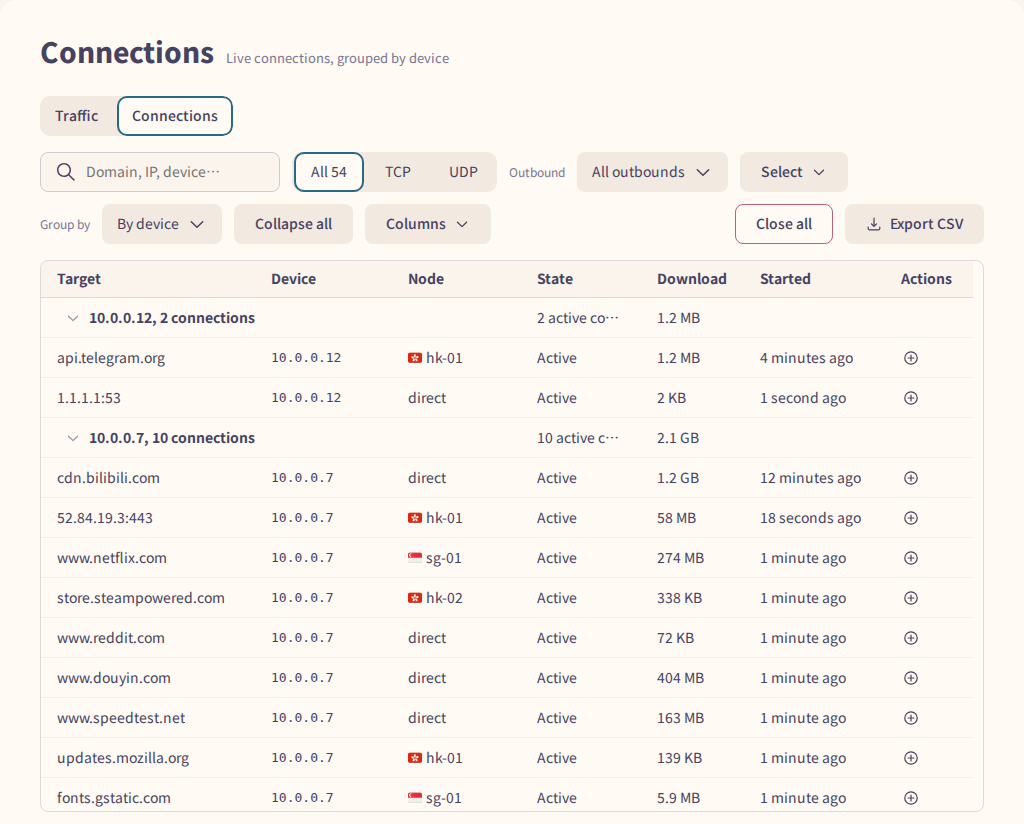Click Singapore flag in fonts.gstatic.com row
Screen dimensions: 1024x824
[415, 798]
